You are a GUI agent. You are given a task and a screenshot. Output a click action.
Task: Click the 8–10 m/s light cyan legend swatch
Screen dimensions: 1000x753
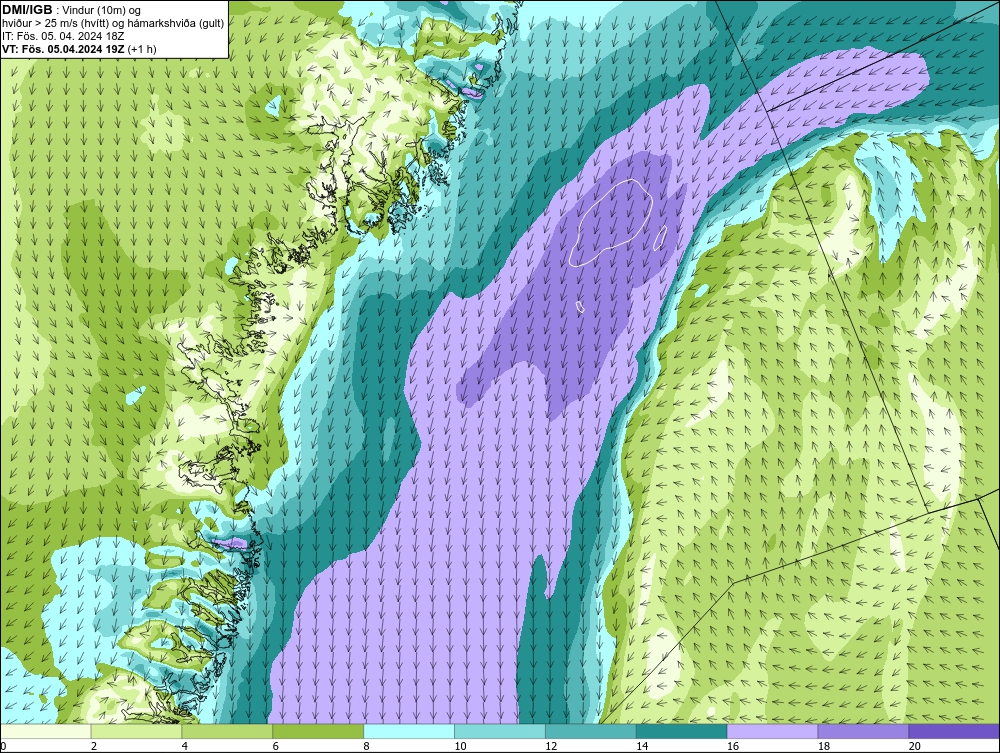(409, 731)
